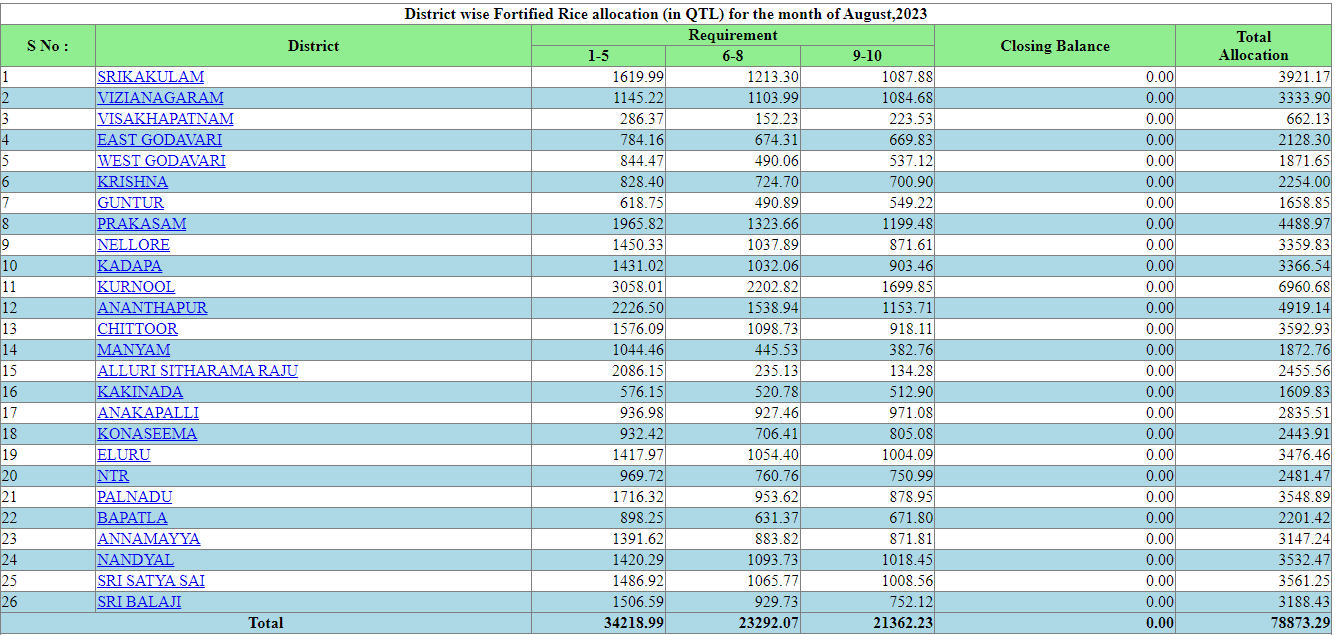Click the 1-5 sub-column header

598,56
